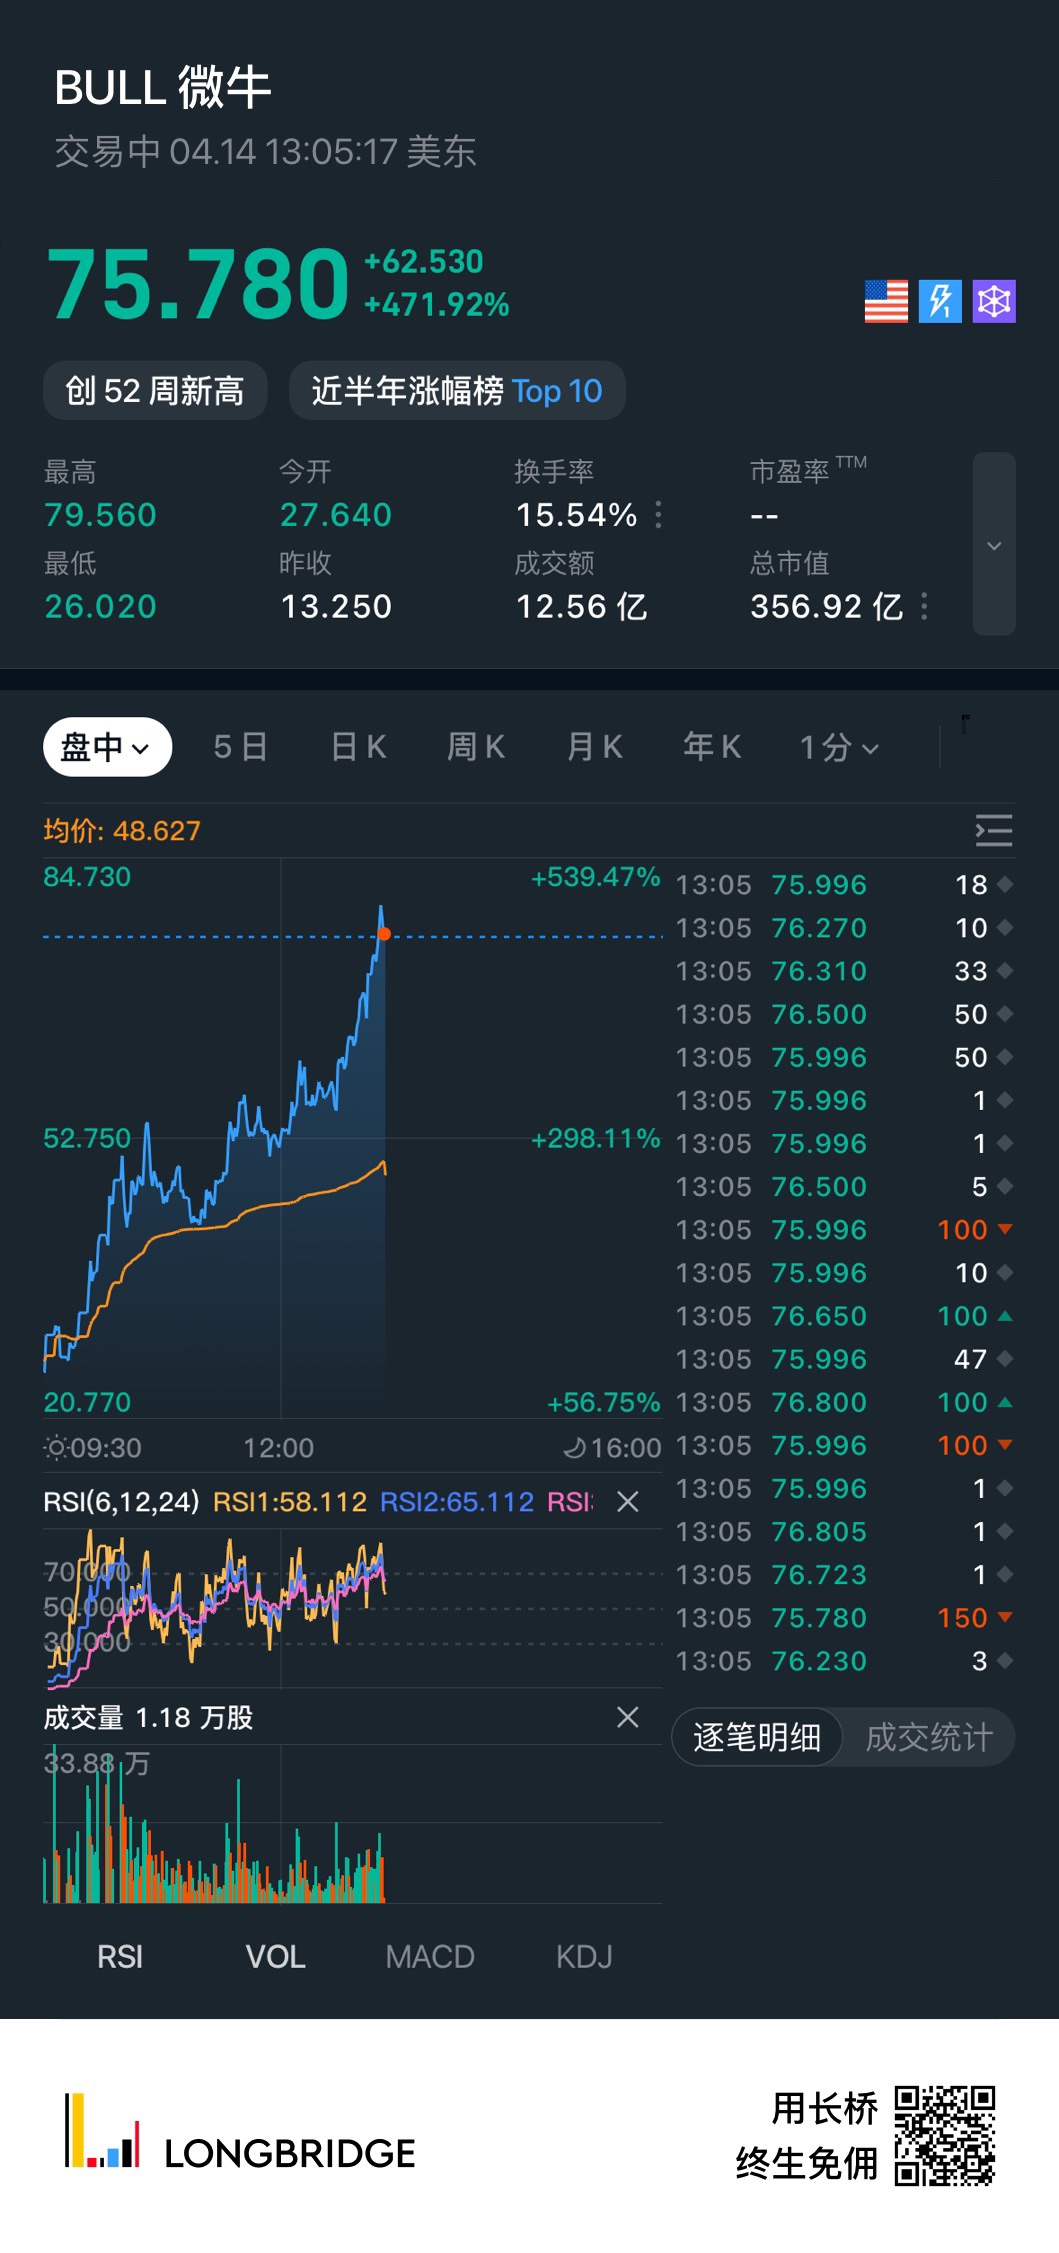
Task: Open the chart list settings icon
Action: [x=993, y=831]
